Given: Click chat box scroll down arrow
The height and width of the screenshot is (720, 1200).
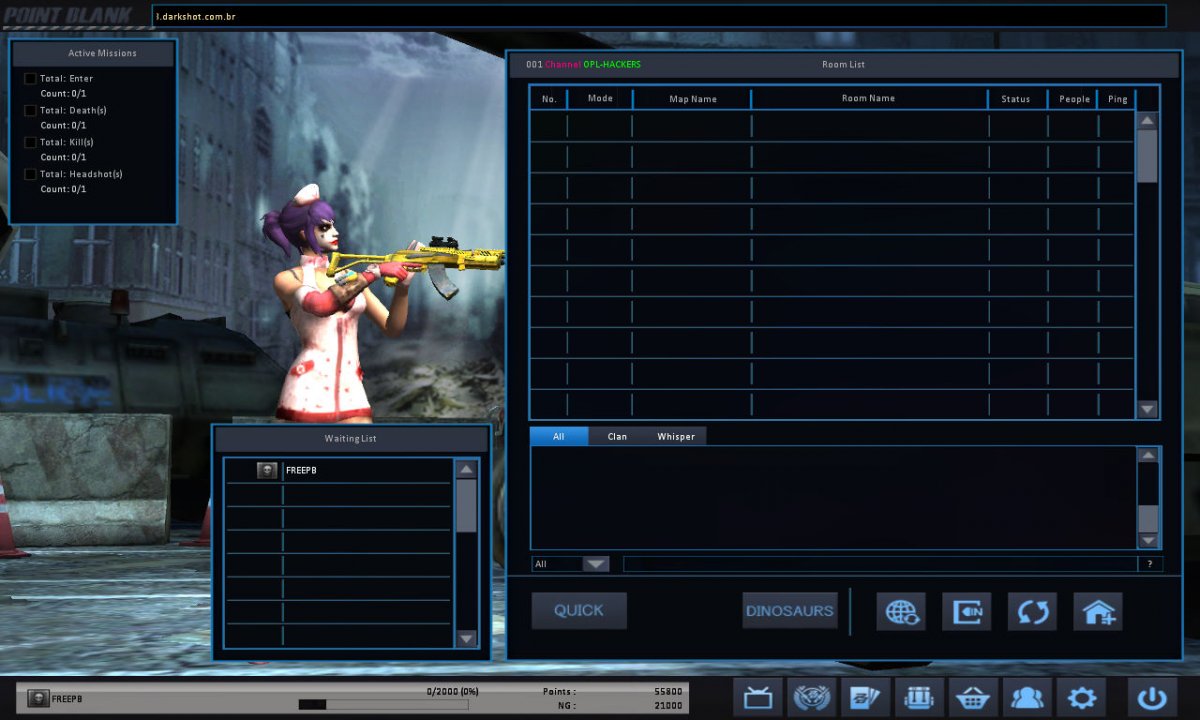Looking at the screenshot, I should (1148, 541).
